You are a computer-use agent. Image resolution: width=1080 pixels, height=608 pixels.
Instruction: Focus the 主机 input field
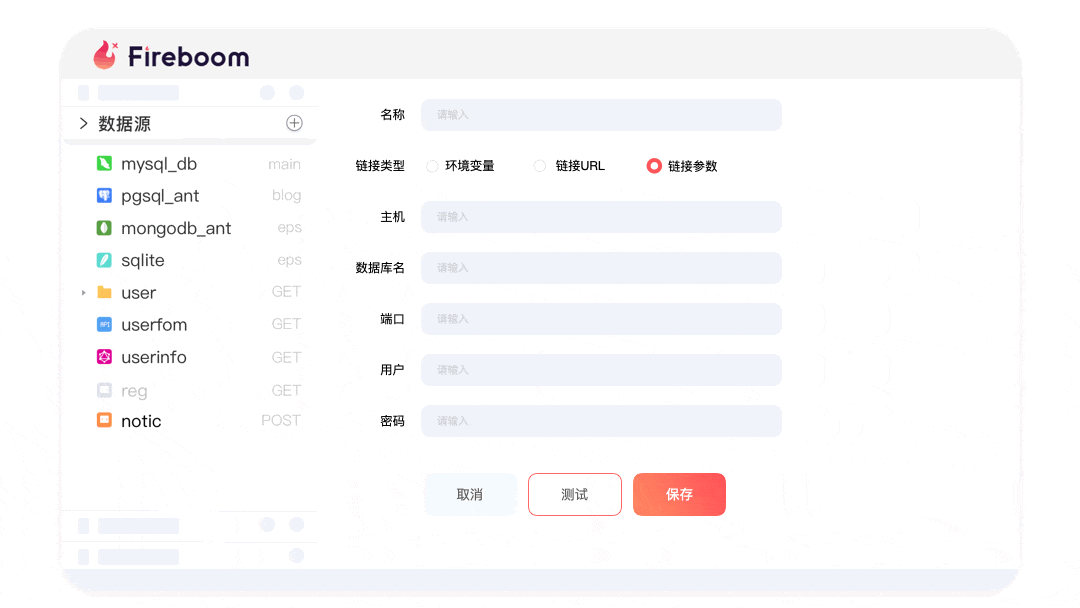click(x=601, y=217)
